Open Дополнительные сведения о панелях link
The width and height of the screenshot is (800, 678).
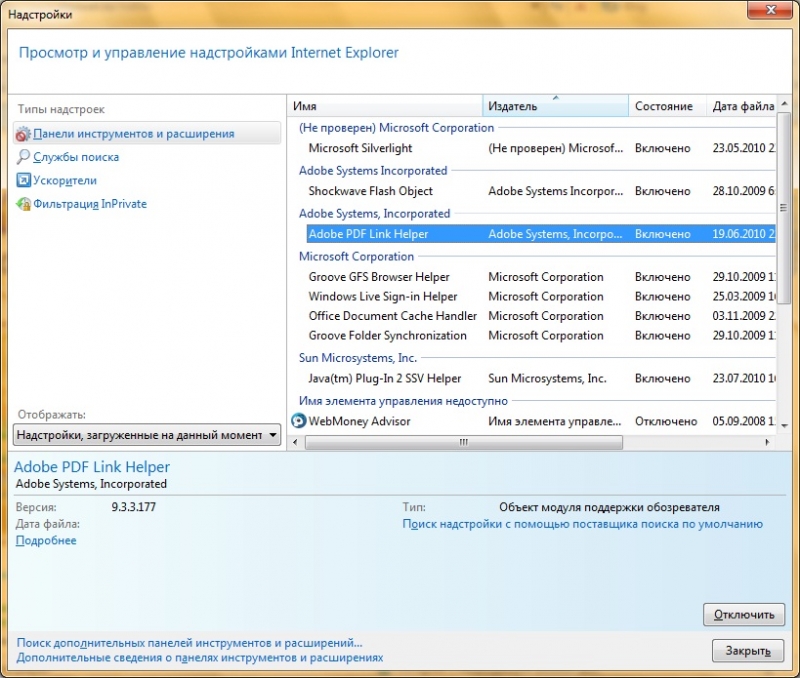pyautogui.click(x=199, y=658)
